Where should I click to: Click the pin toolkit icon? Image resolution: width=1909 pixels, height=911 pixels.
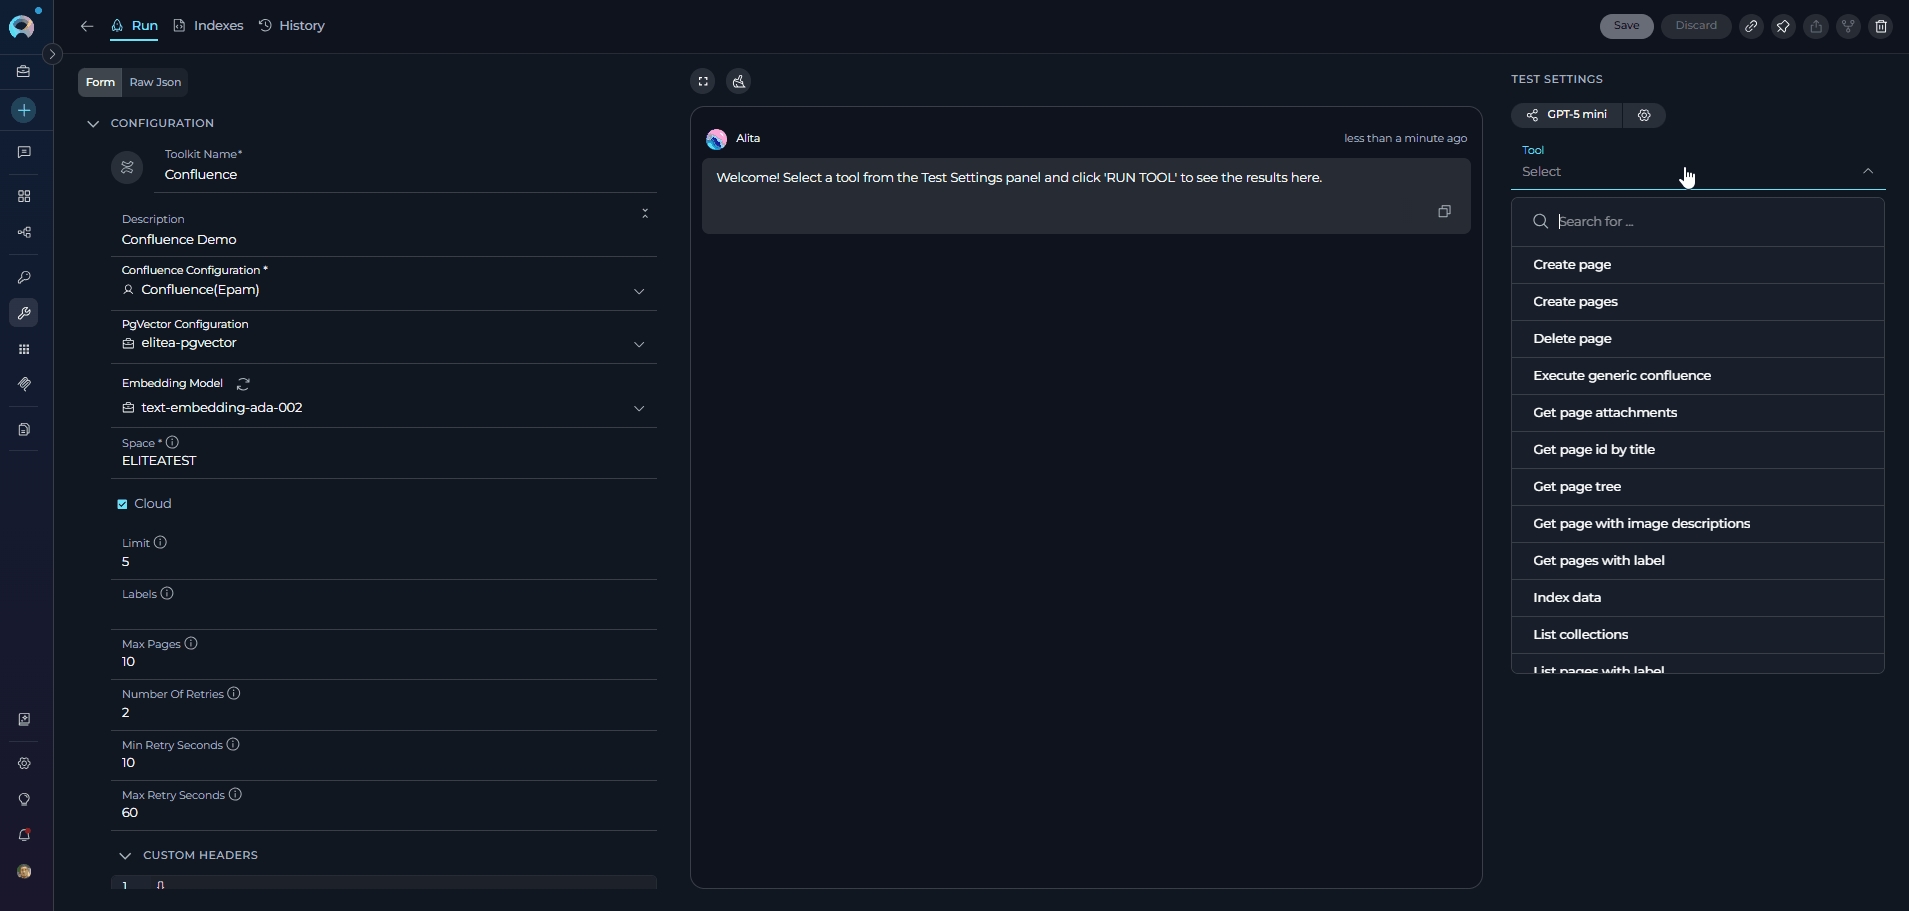(1783, 27)
